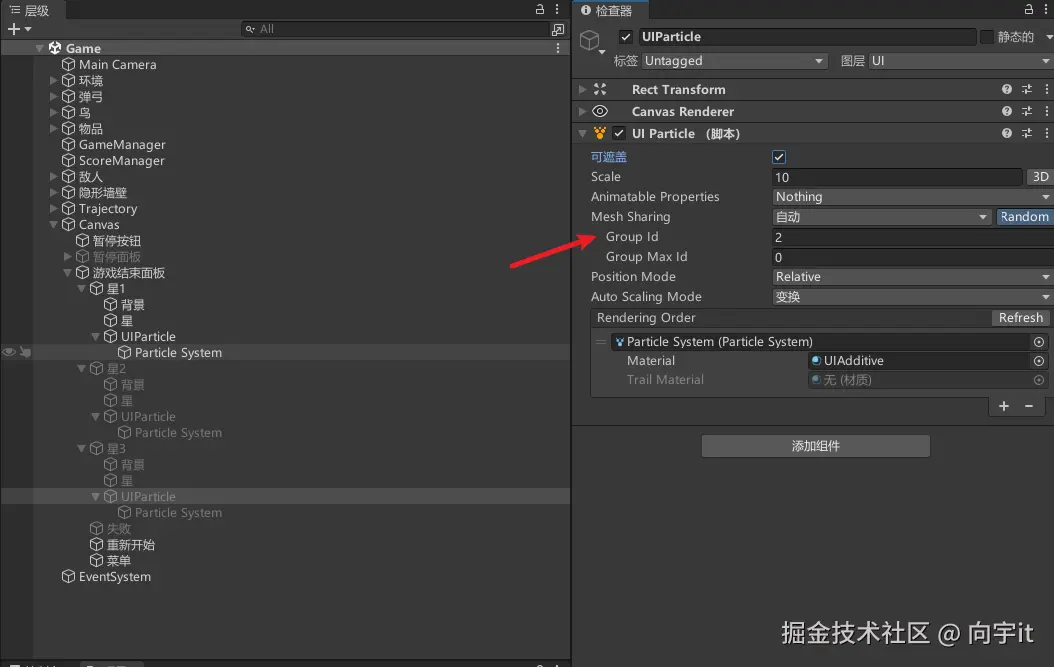Click the Hierarchy search field

tap(395, 29)
